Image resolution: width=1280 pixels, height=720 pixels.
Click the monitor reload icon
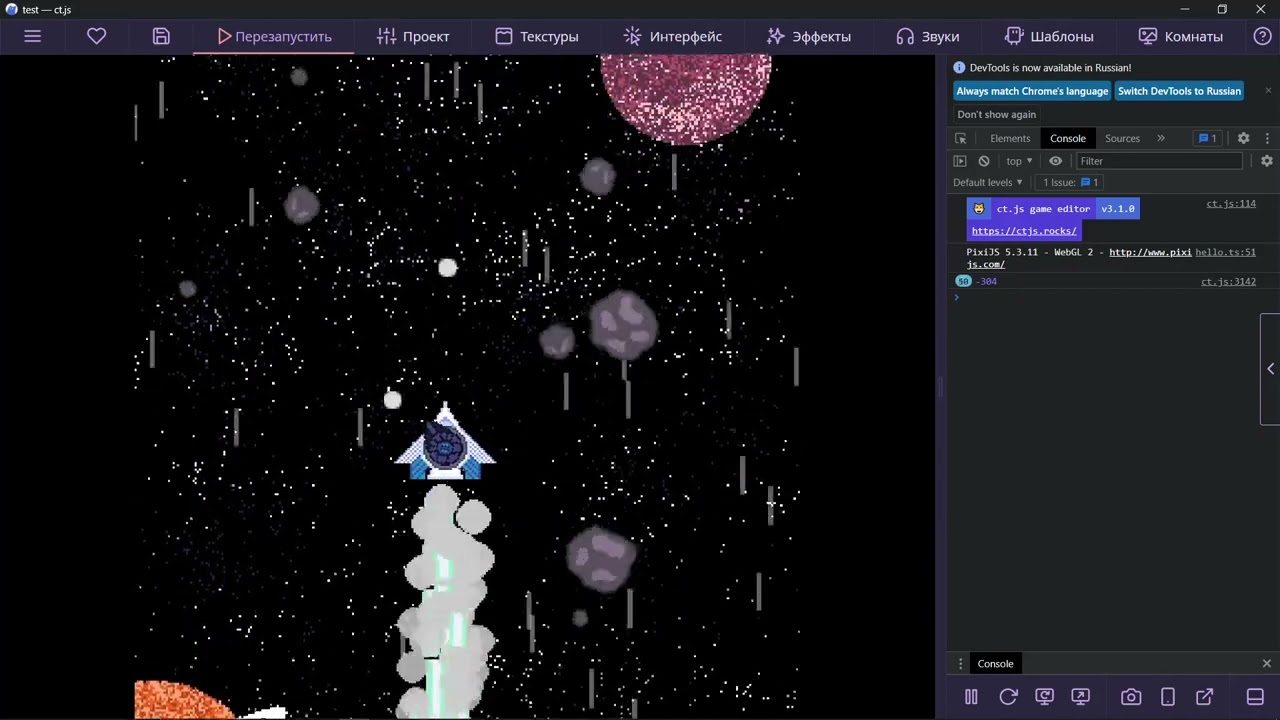pos(1044,697)
